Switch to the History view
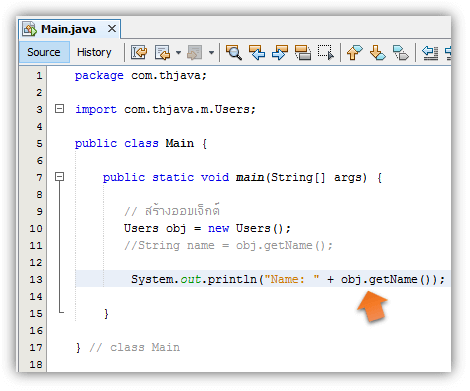This screenshot has height=391, width=470. tap(94, 52)
